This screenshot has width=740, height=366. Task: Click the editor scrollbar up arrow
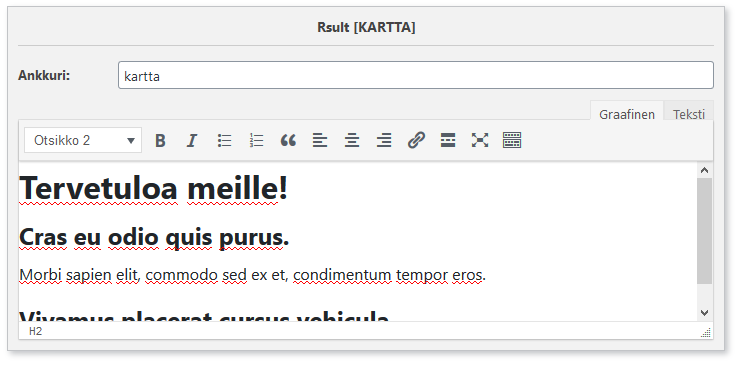pos(705,170)
